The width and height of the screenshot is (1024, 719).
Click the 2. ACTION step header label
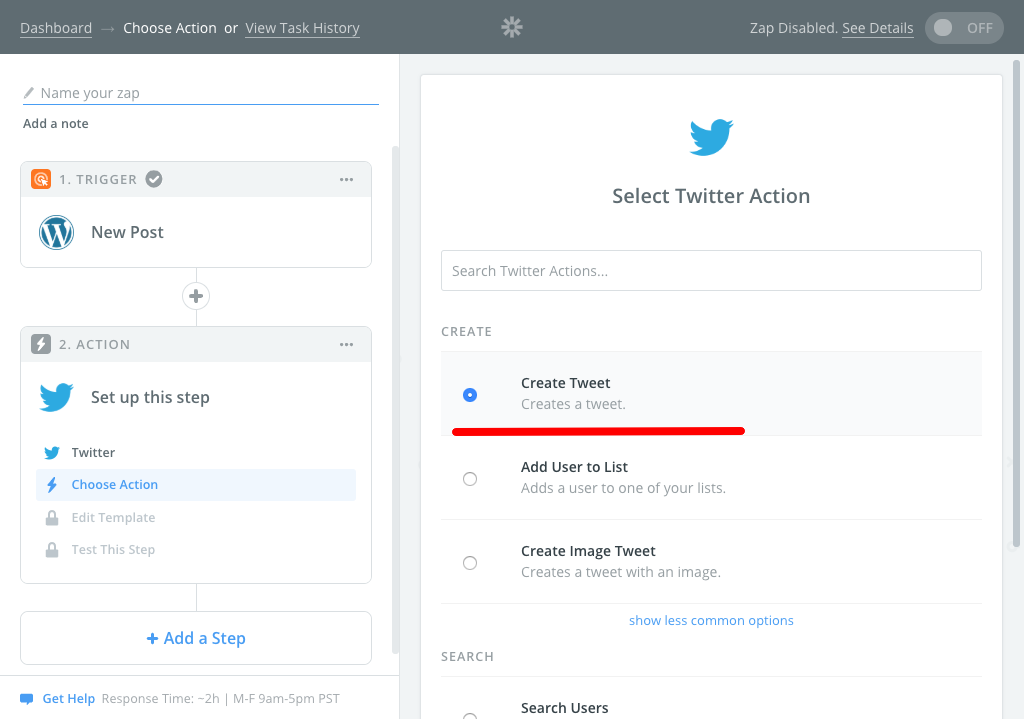[x=95, y=345]
